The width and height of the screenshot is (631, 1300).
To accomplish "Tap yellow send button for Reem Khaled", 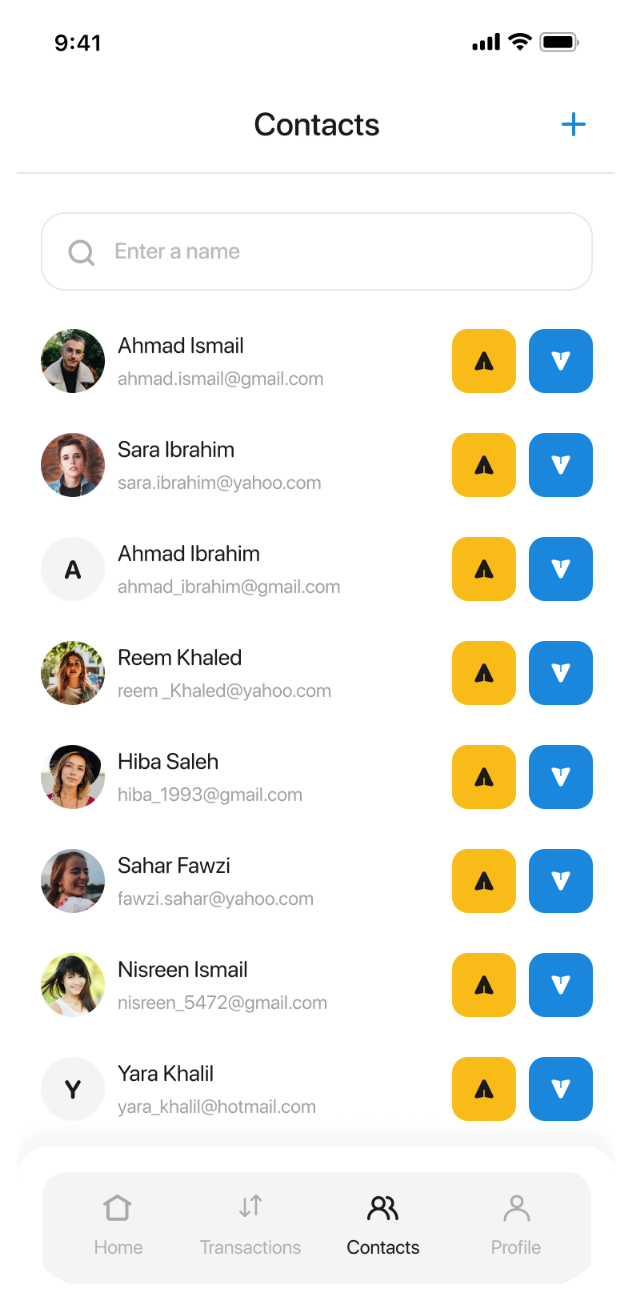I will click(484, 673).
